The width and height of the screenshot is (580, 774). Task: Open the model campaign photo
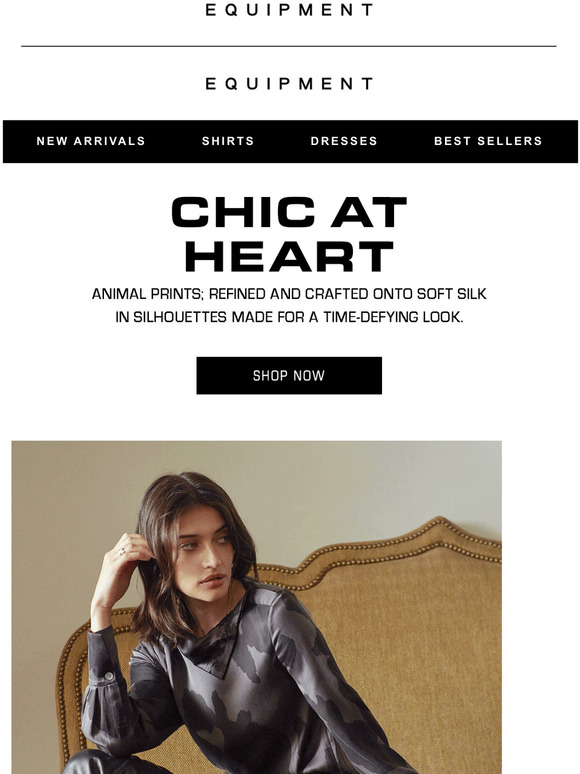(x=257, y=607)
